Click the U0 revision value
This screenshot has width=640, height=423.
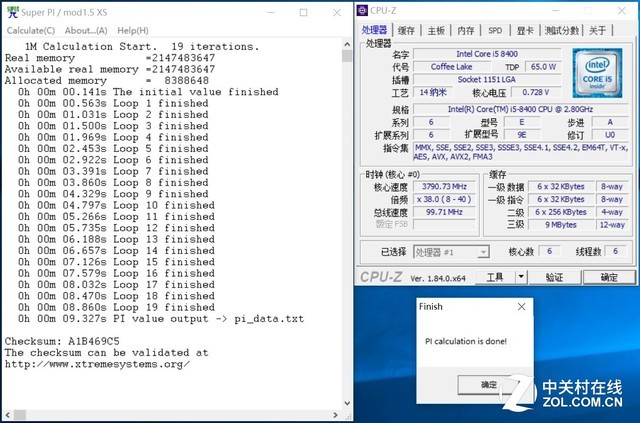click(x=610, y=135)
